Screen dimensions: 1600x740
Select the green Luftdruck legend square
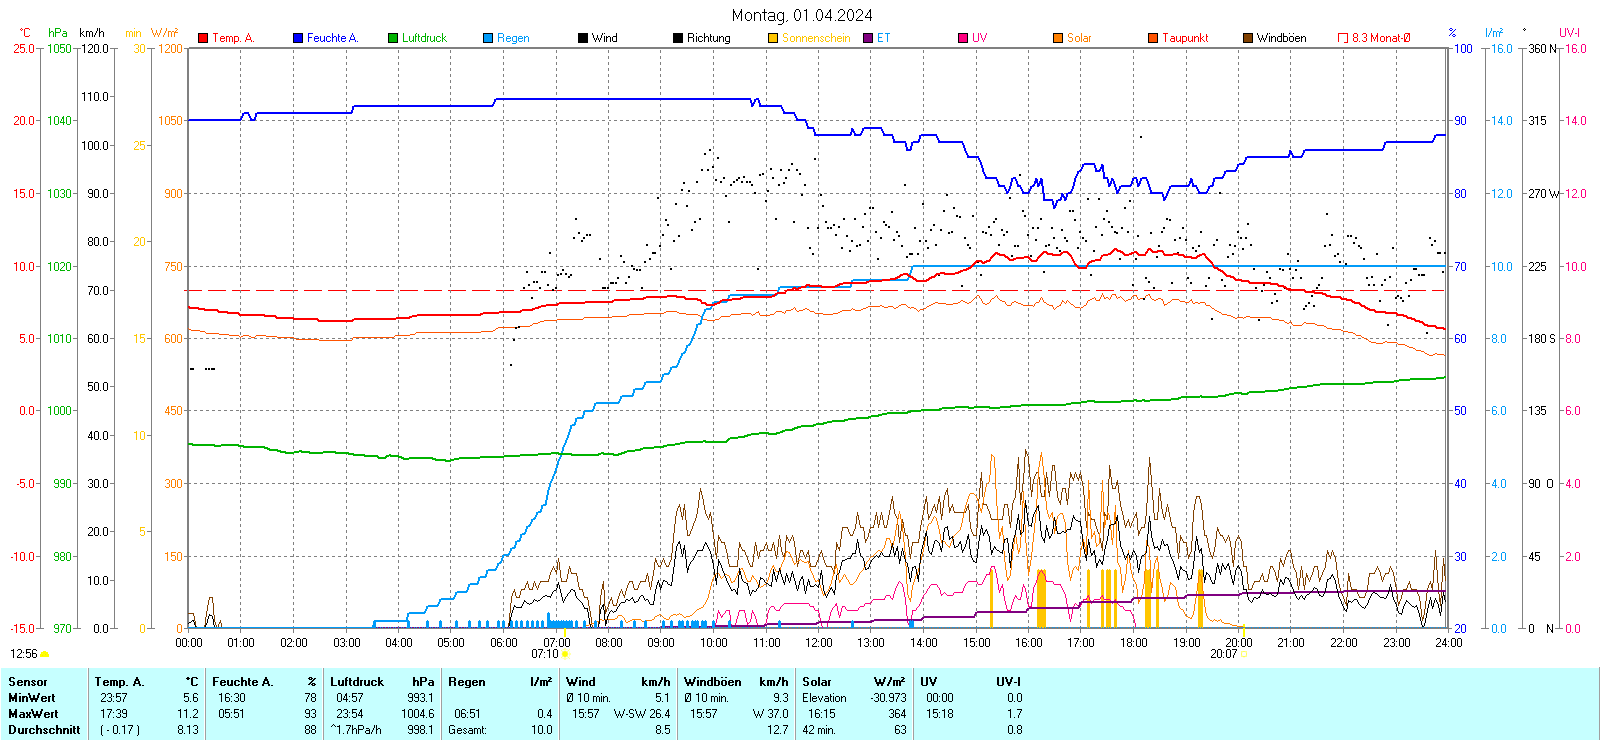click(x=393, y=38)
